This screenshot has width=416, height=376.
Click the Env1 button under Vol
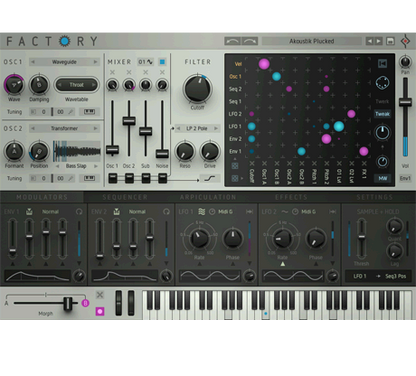(x=405, y=178)
